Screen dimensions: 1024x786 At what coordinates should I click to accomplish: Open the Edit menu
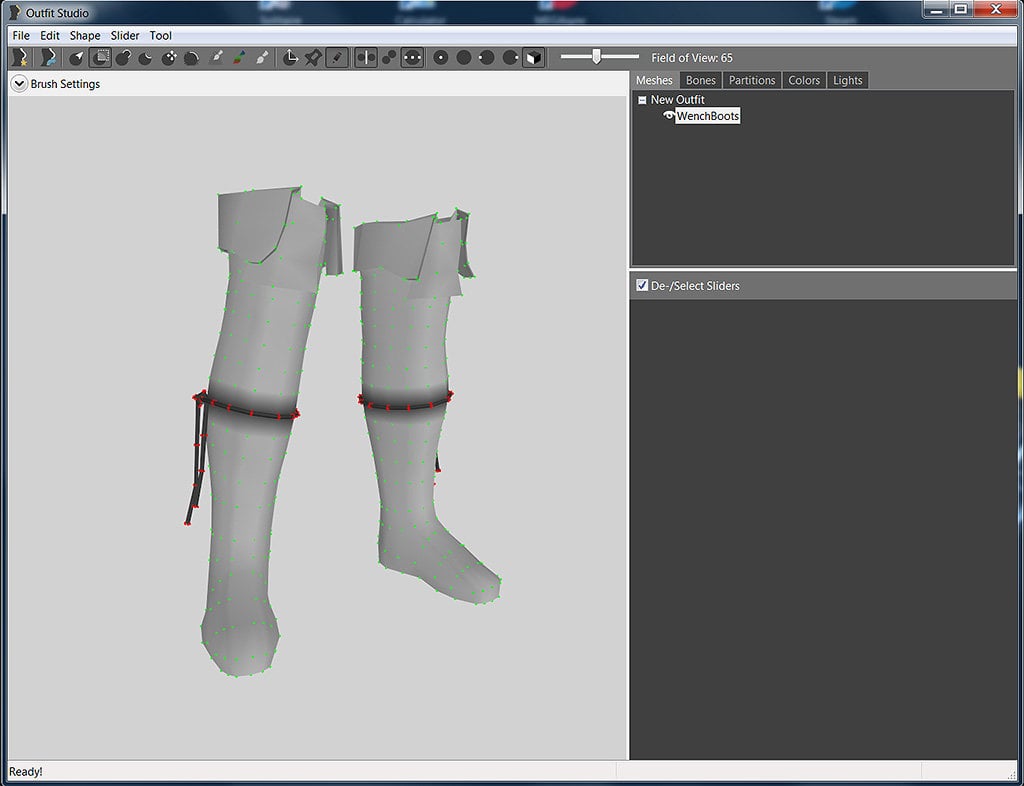(50, 35)
